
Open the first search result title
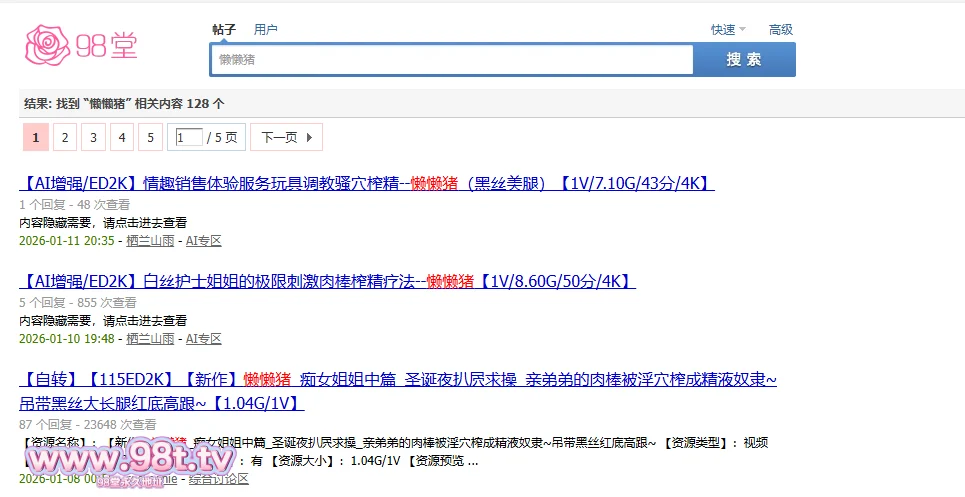point(366,183)
